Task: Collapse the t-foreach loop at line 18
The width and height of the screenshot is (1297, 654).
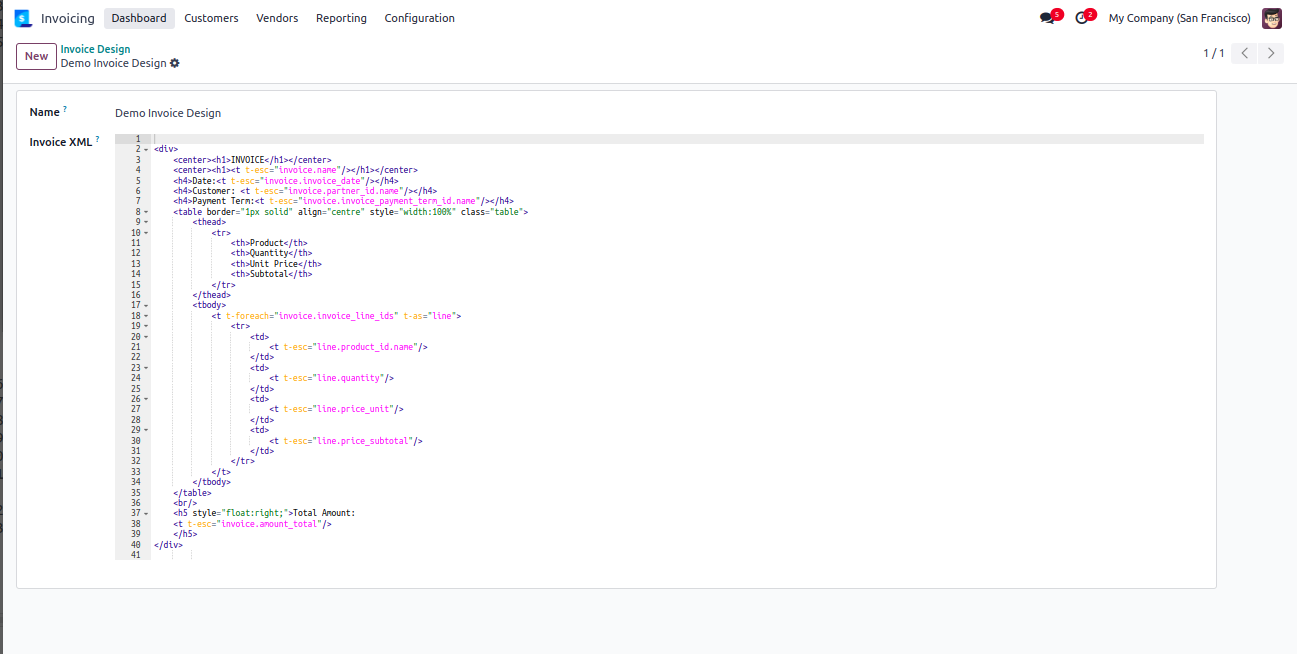Action: click(x=146, y=316)
